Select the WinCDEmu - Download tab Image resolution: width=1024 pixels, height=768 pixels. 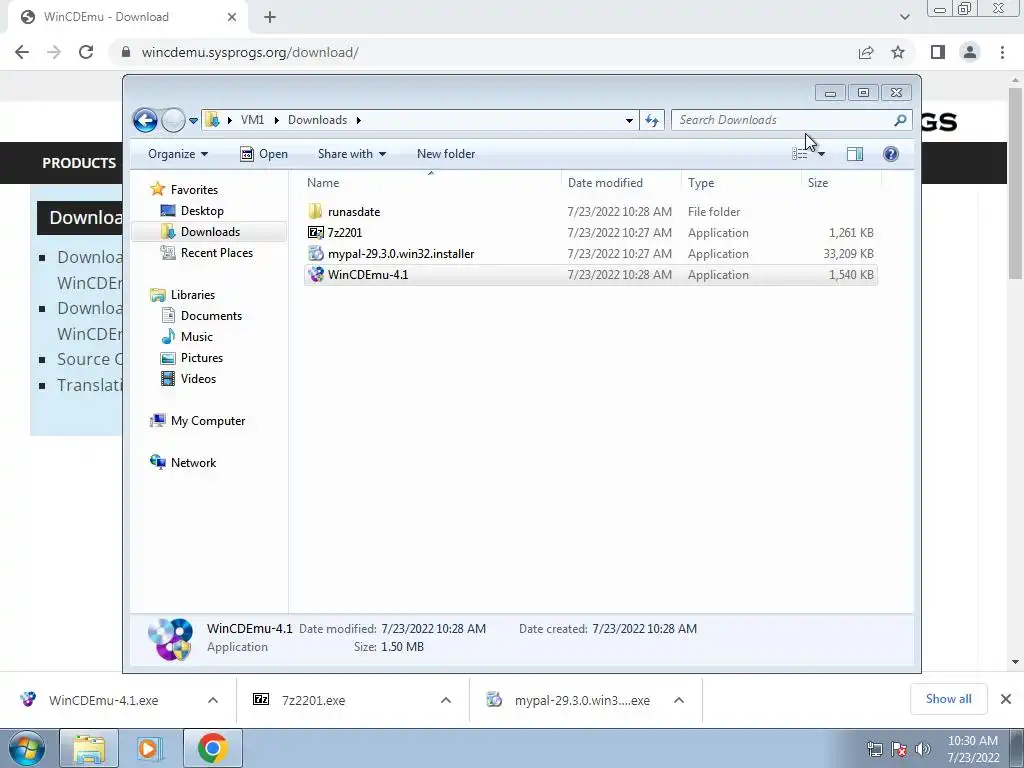[127, 17]
